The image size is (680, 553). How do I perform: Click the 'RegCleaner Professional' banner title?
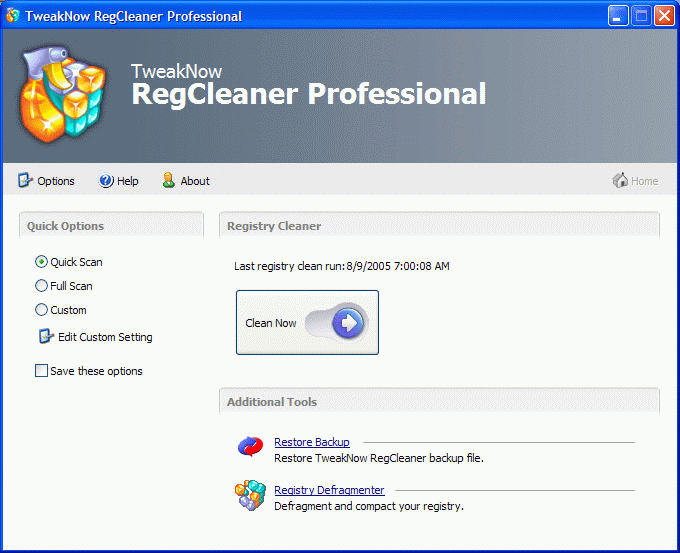coord(309,94)
